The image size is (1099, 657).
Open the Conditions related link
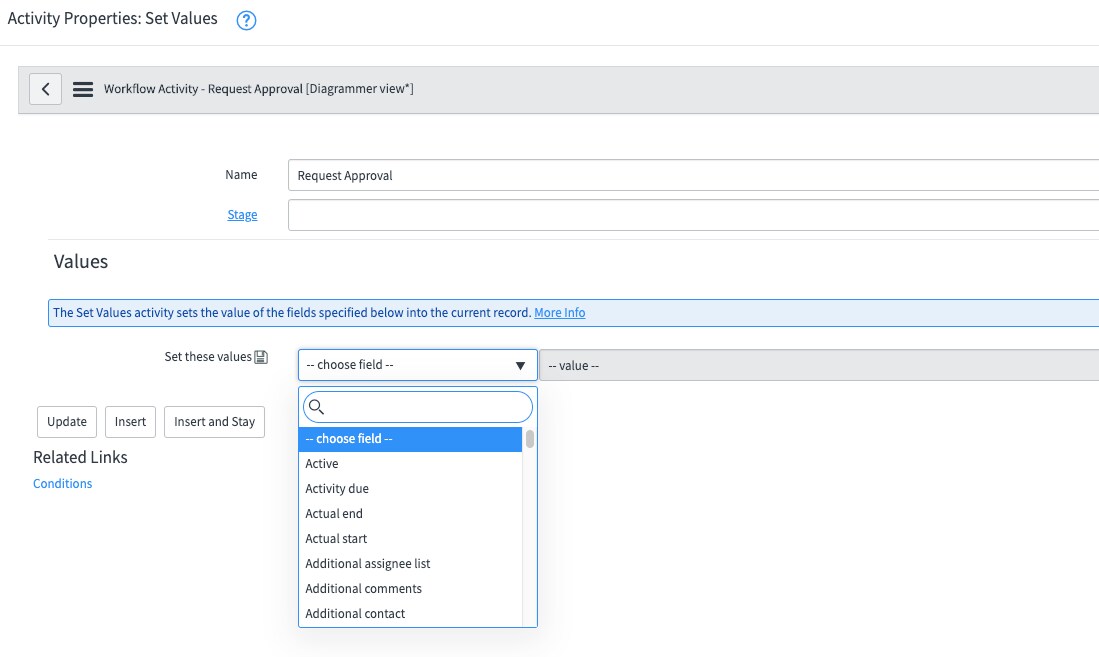[x=62, y=483]
